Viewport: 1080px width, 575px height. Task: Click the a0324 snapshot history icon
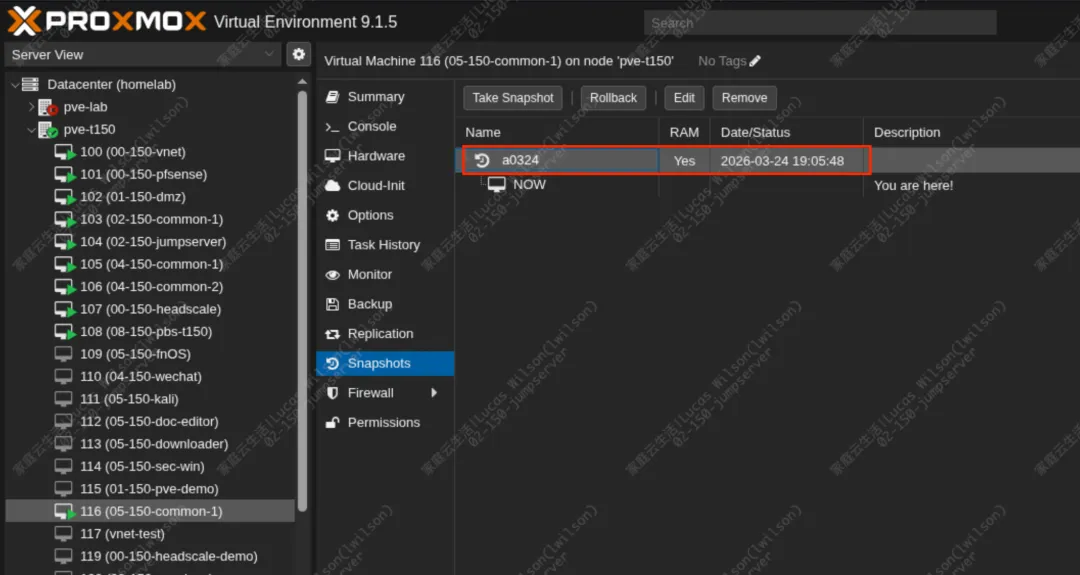click(481, 160)
